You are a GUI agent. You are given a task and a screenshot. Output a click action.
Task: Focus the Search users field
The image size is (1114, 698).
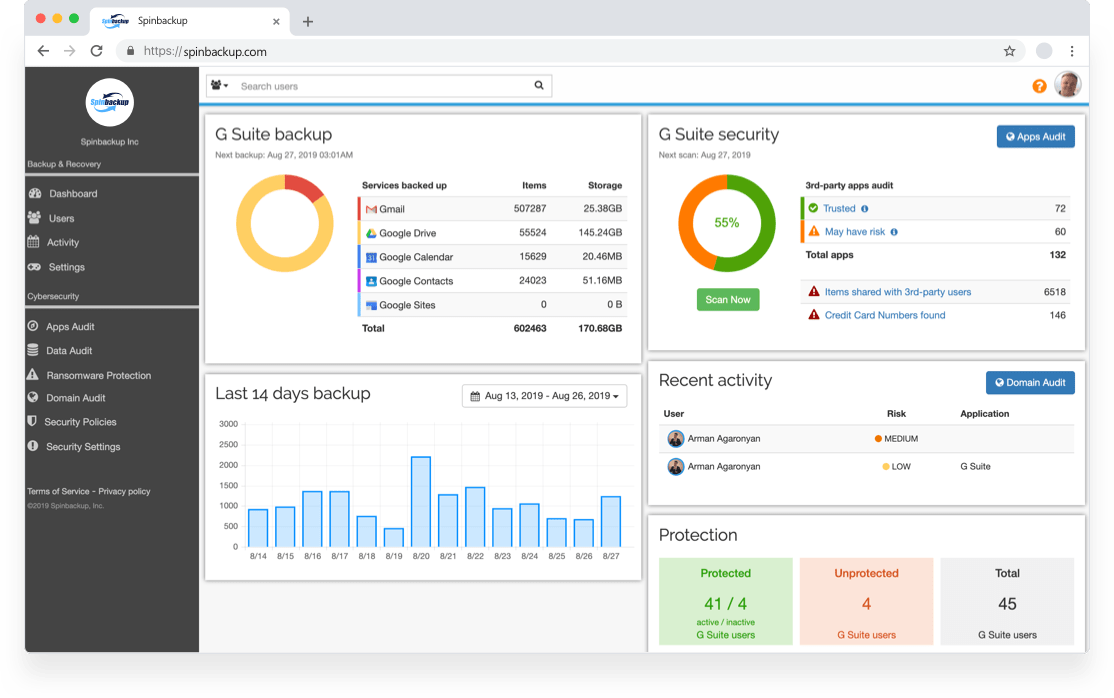pyautogui.click(x=382, y=86)
